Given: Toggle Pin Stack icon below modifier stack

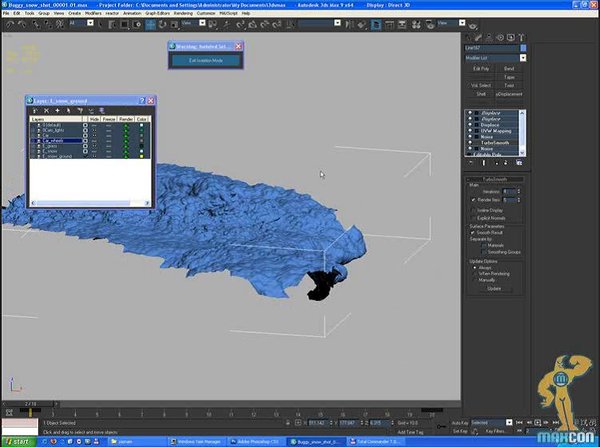Looking at the screenshot, I should tap(471, 163).
